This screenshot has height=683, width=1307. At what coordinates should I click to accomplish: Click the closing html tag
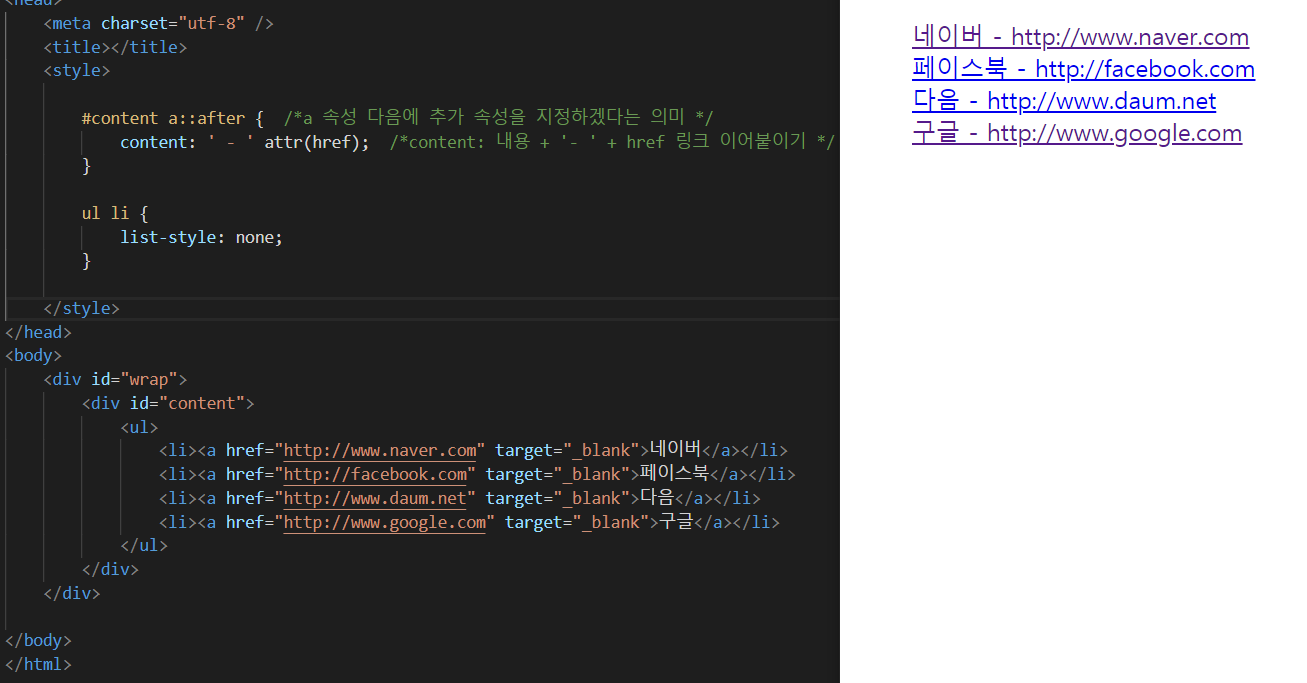pyautogui.click(x=38, y=664)
